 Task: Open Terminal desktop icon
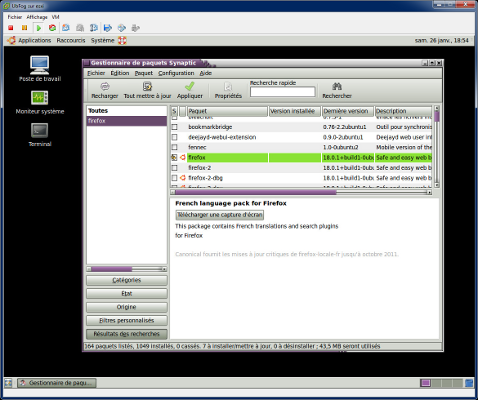40,135
